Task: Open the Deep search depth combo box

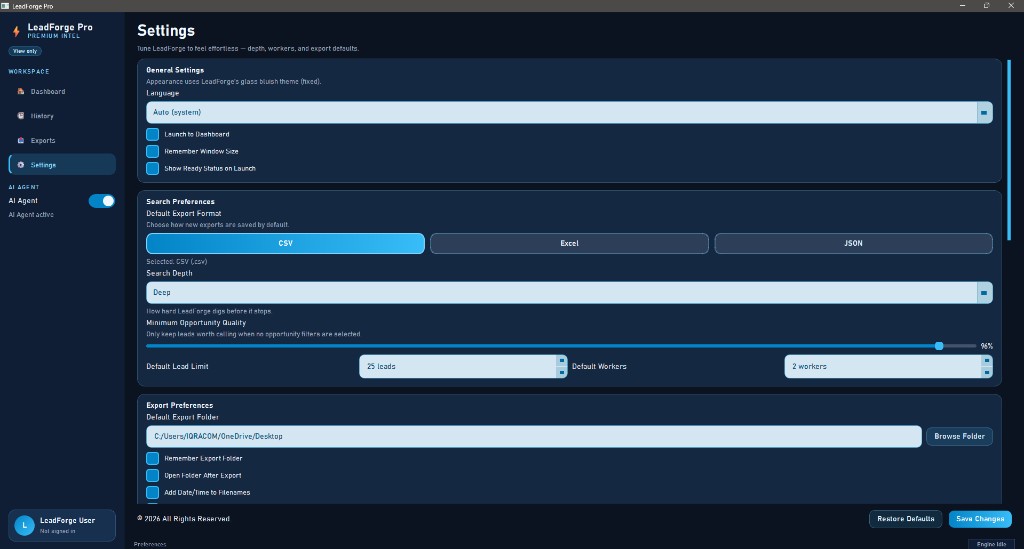Action: (569, 292)
